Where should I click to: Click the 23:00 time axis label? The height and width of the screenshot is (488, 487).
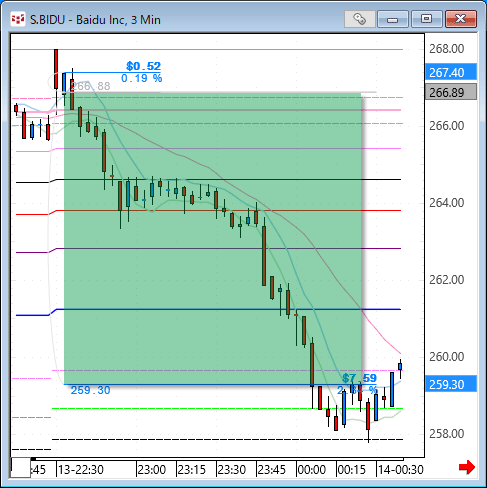coord(152,470)
